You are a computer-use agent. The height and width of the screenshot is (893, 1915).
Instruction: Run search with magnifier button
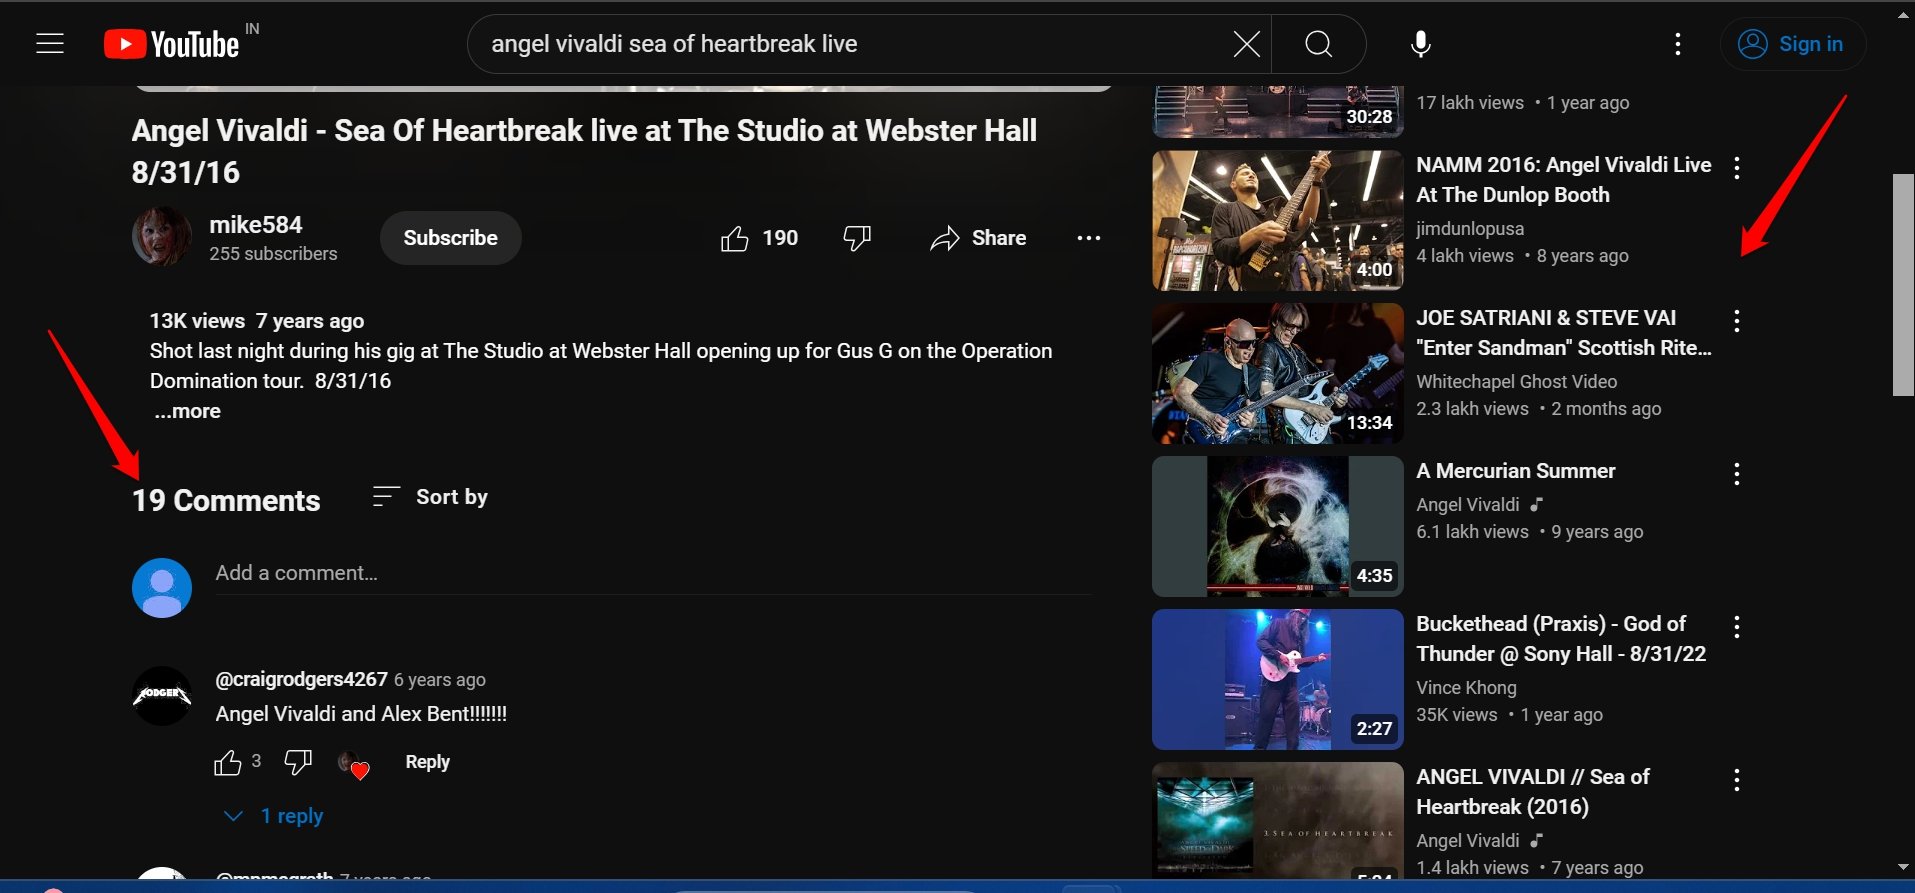click(1319, 44)
